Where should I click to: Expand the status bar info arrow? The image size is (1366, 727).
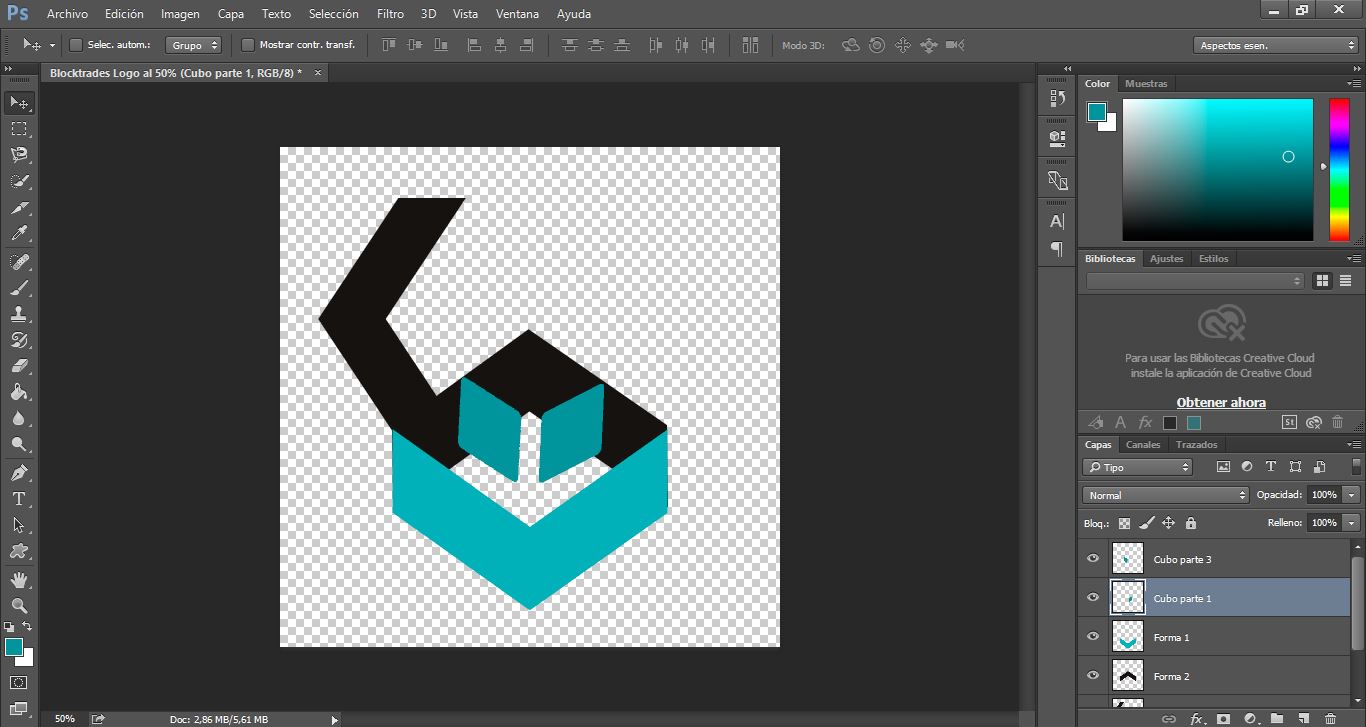tap(334, 719)
